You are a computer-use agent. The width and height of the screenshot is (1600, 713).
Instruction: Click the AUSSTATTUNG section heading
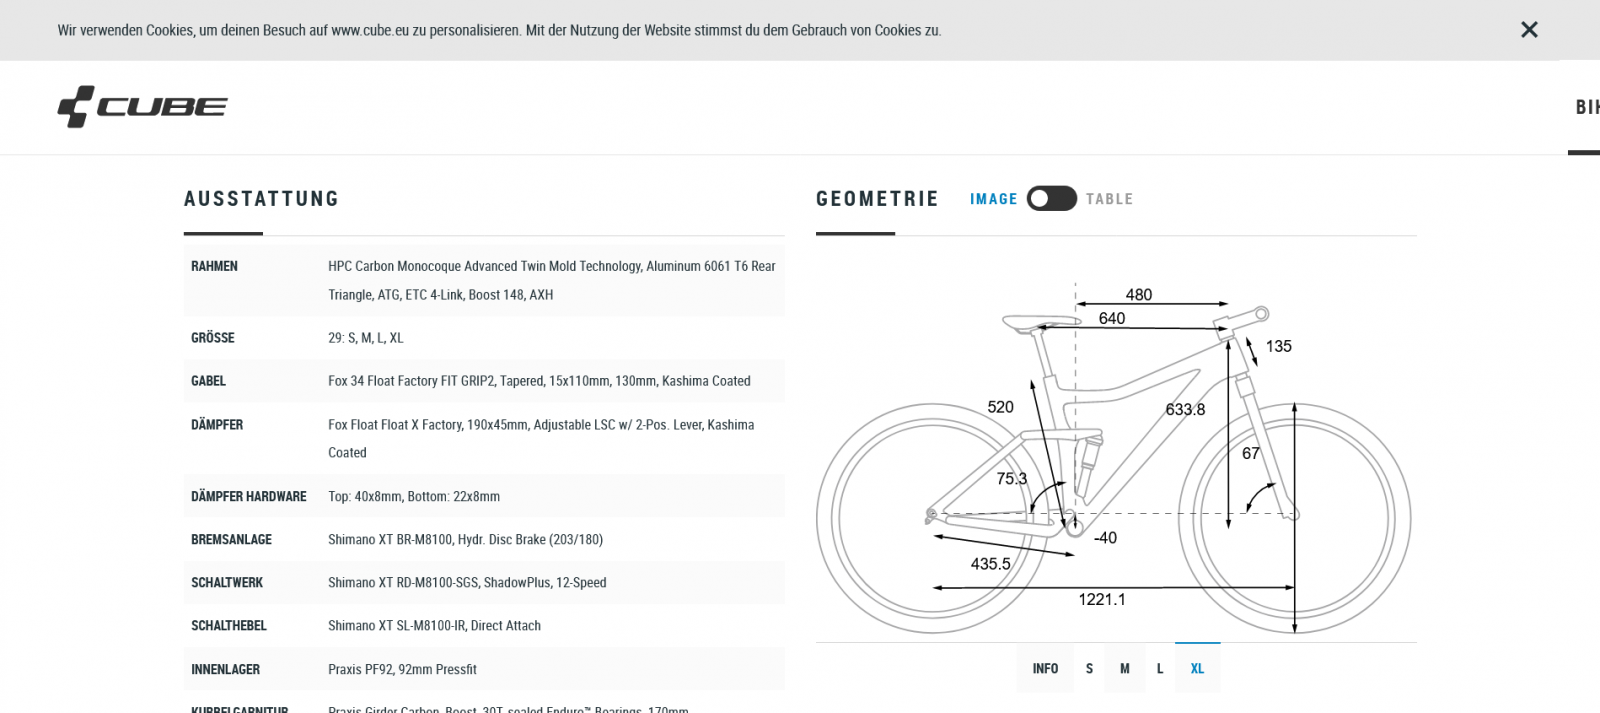[261, 199]
